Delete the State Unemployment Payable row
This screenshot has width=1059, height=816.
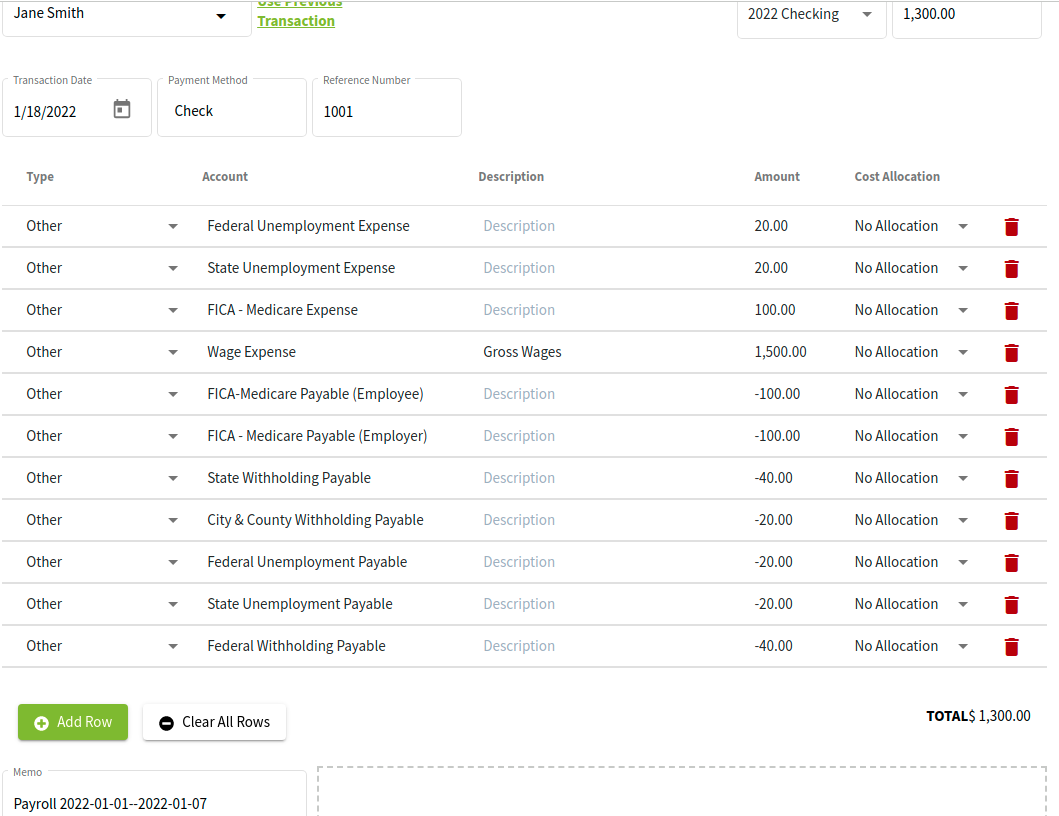pos(1011,605)
